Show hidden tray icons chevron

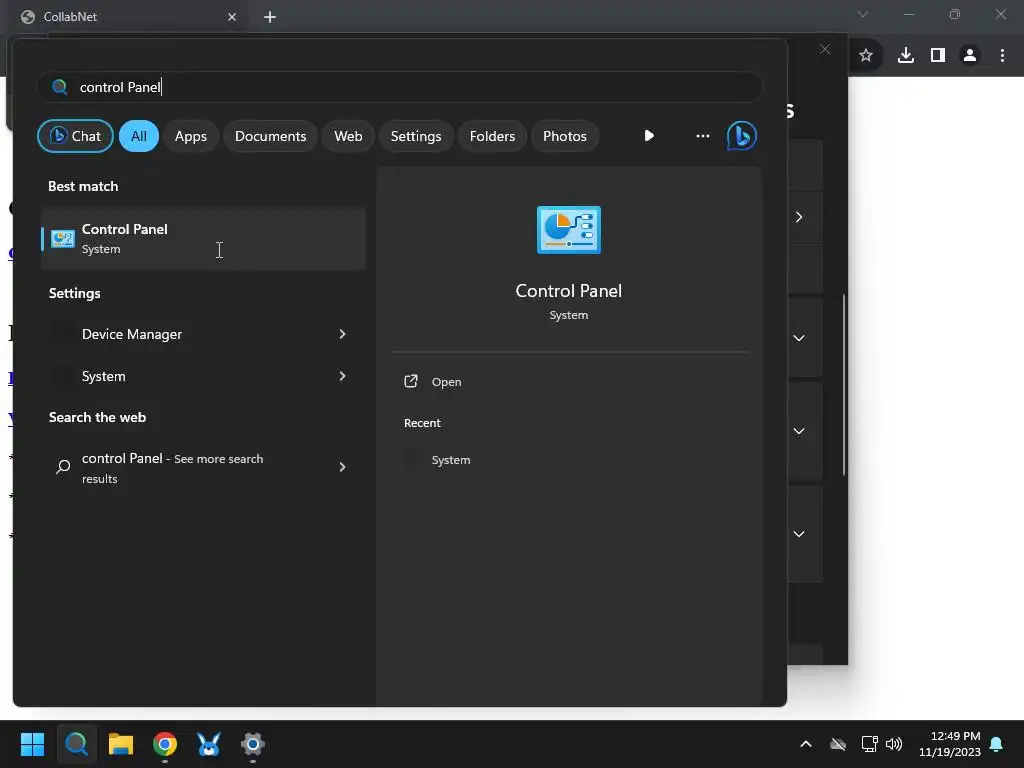806,744
